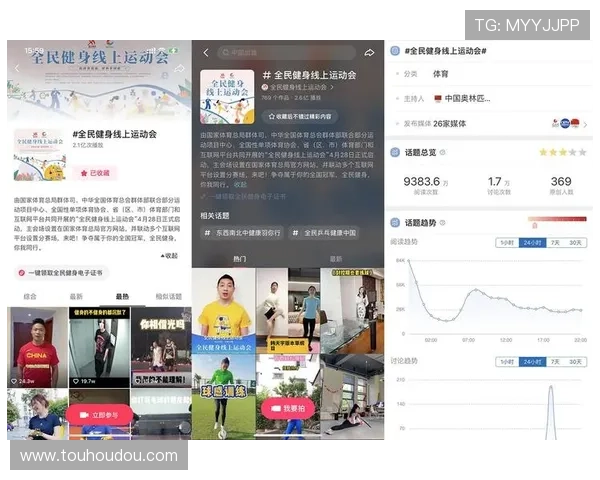Open the 相似话题 tab
600x480 pixels.
point(169,296)
